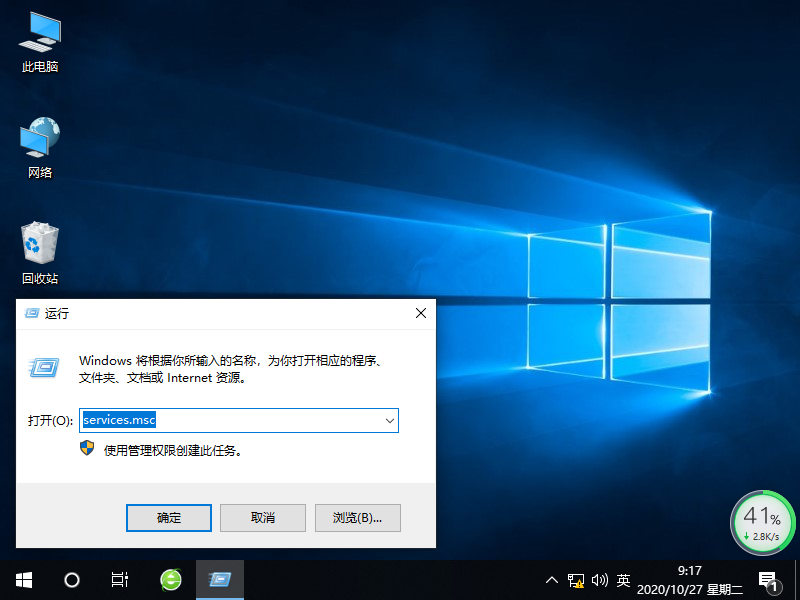
Task: Click the 使用管理权限创建此任务 text
Action: coord(172,451)
